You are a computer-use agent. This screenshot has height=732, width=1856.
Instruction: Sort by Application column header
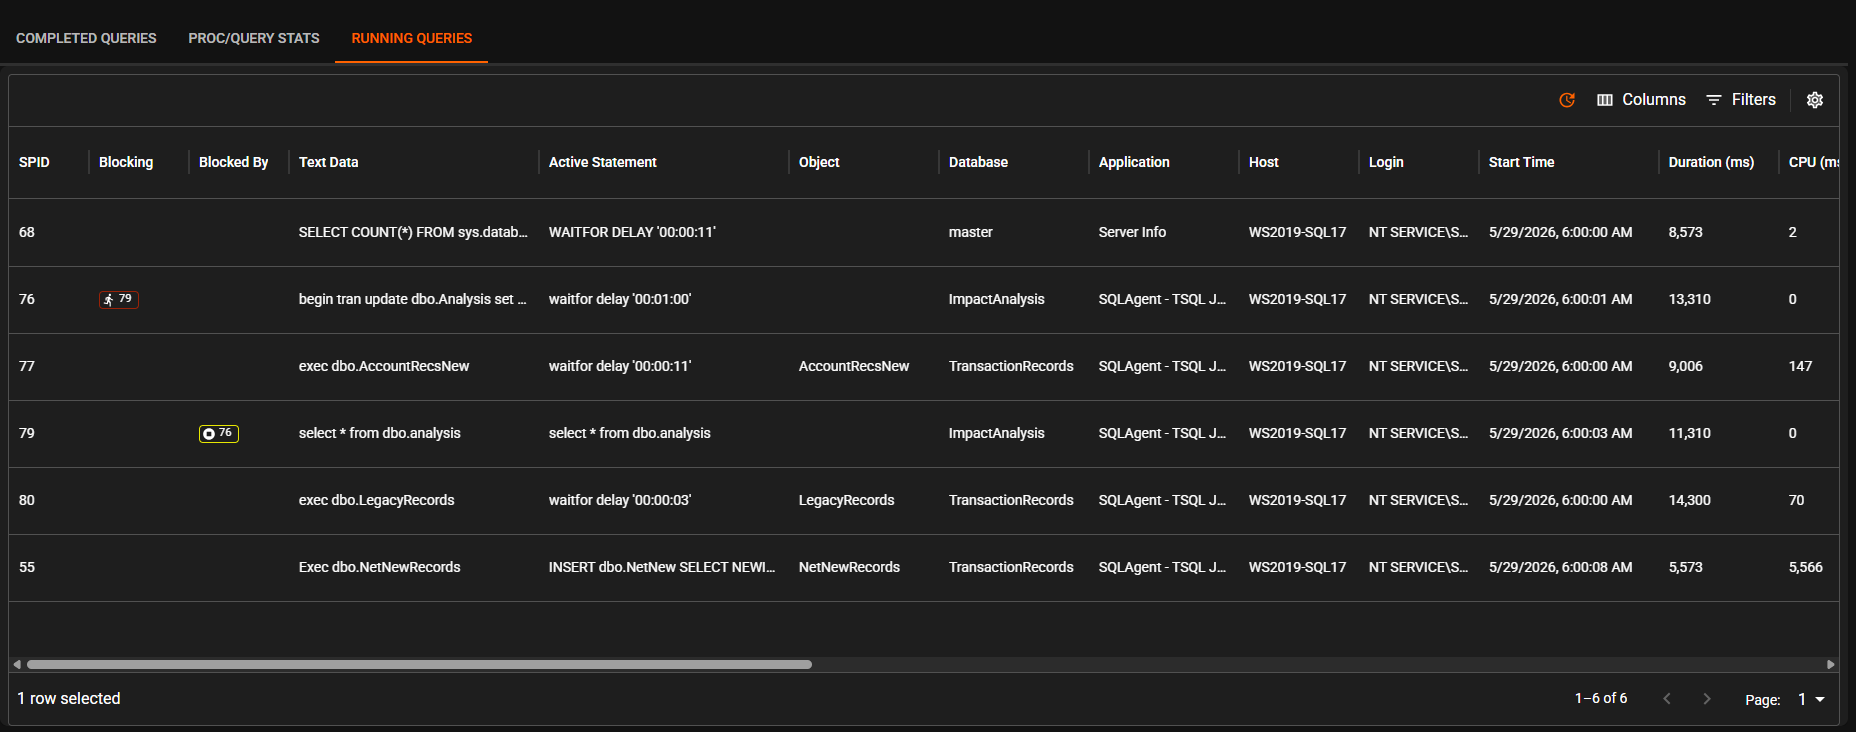[1134, 162]
